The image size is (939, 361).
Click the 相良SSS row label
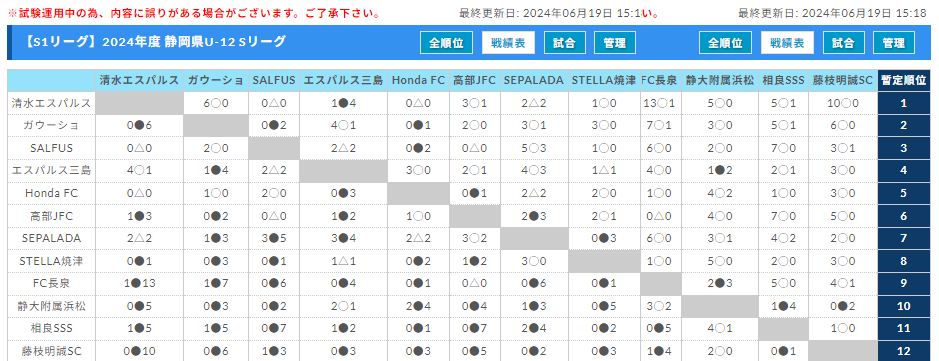point(52,329)
